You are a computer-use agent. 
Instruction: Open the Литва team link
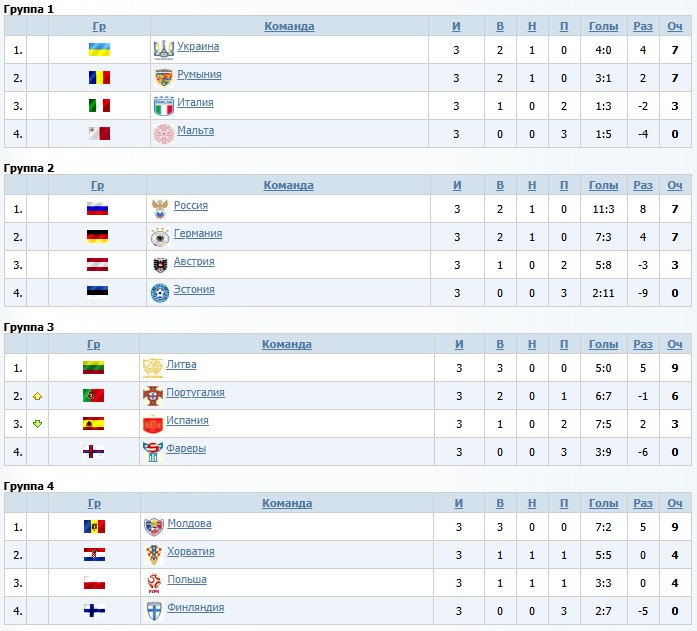click(x=181, y=365)
